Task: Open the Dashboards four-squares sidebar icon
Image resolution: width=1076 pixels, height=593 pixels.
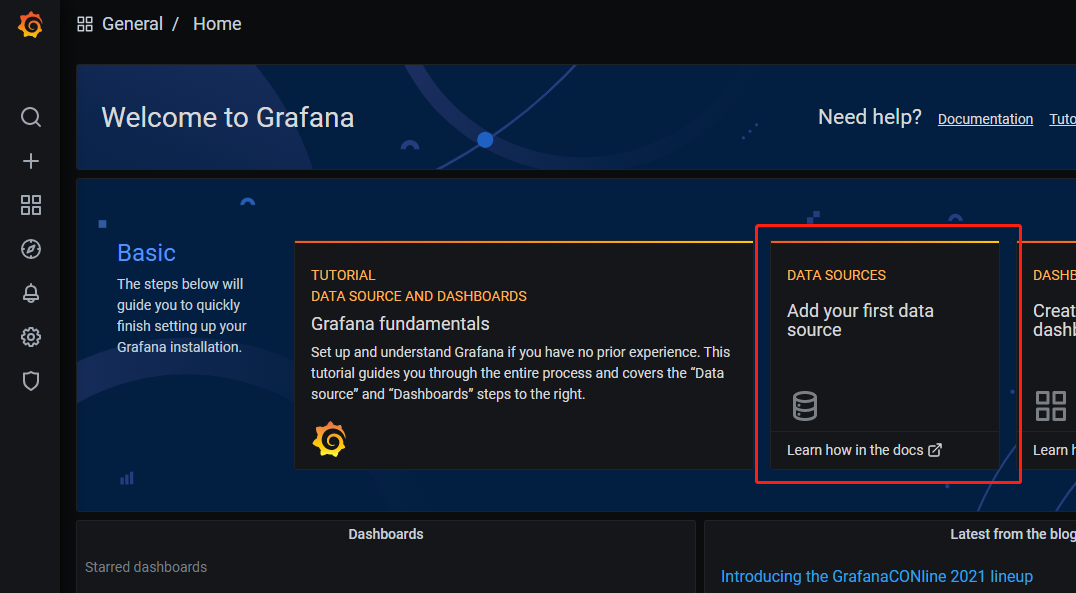Action: coord(31,205)
